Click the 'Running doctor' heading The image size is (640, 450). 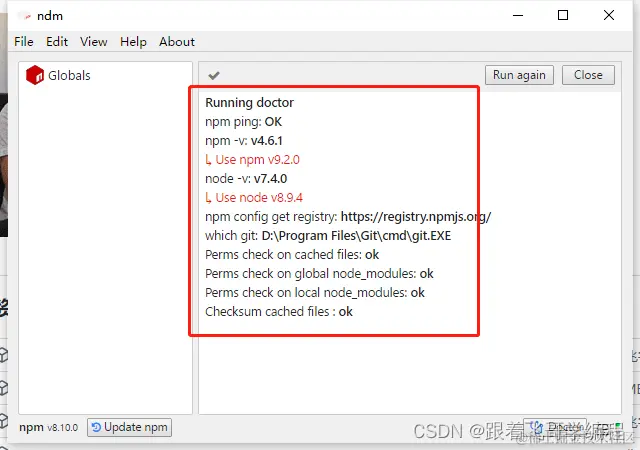tap(249, 102)
